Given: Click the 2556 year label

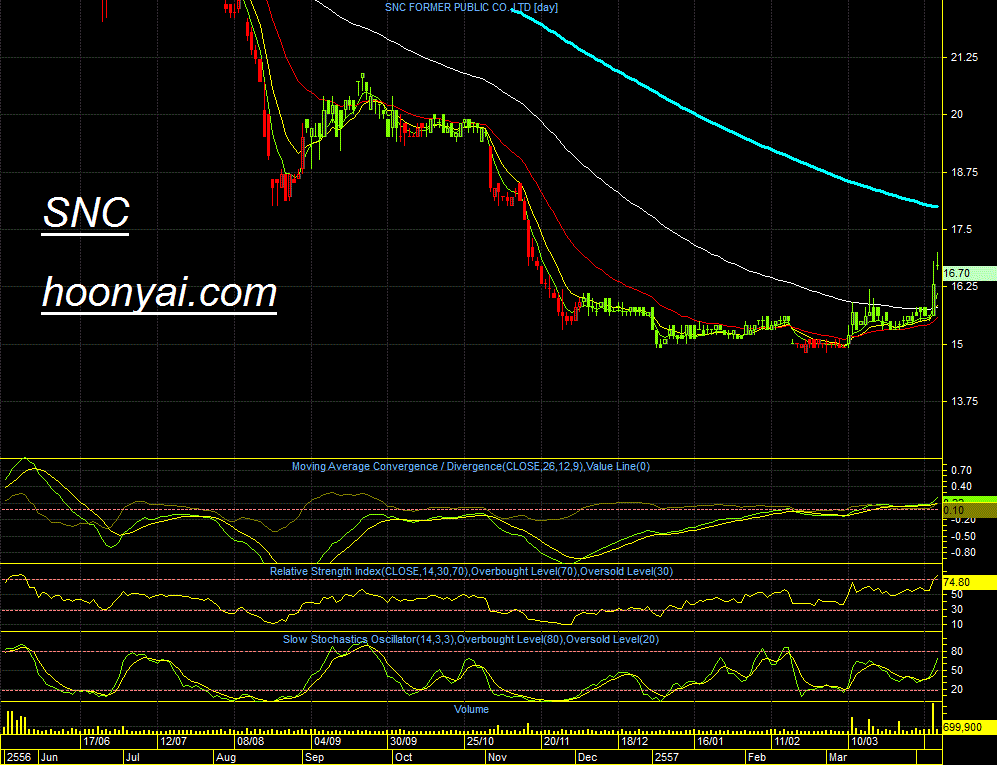Looking at the screenshot, I should (19, 757).
